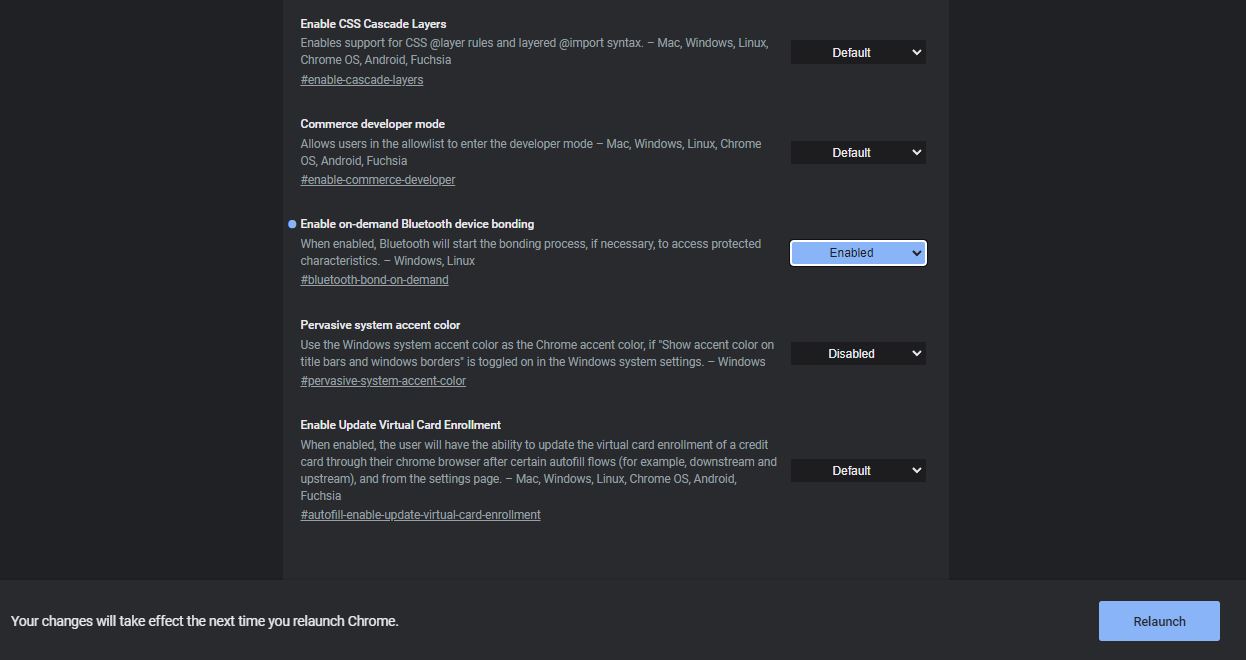This screenshot has height=660, width=1246.
Task: Select the Pervasive system accent color heading
Action: click(380, 325)
